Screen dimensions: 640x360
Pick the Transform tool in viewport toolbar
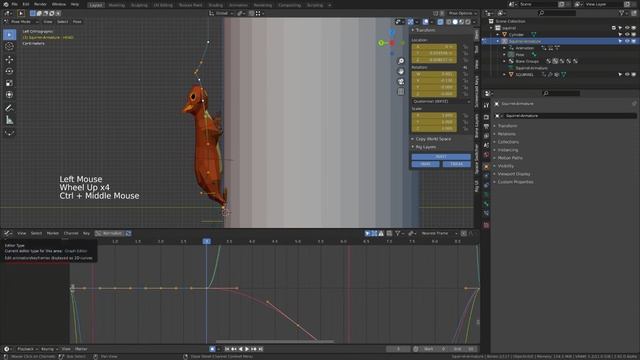tap(9, 95)
